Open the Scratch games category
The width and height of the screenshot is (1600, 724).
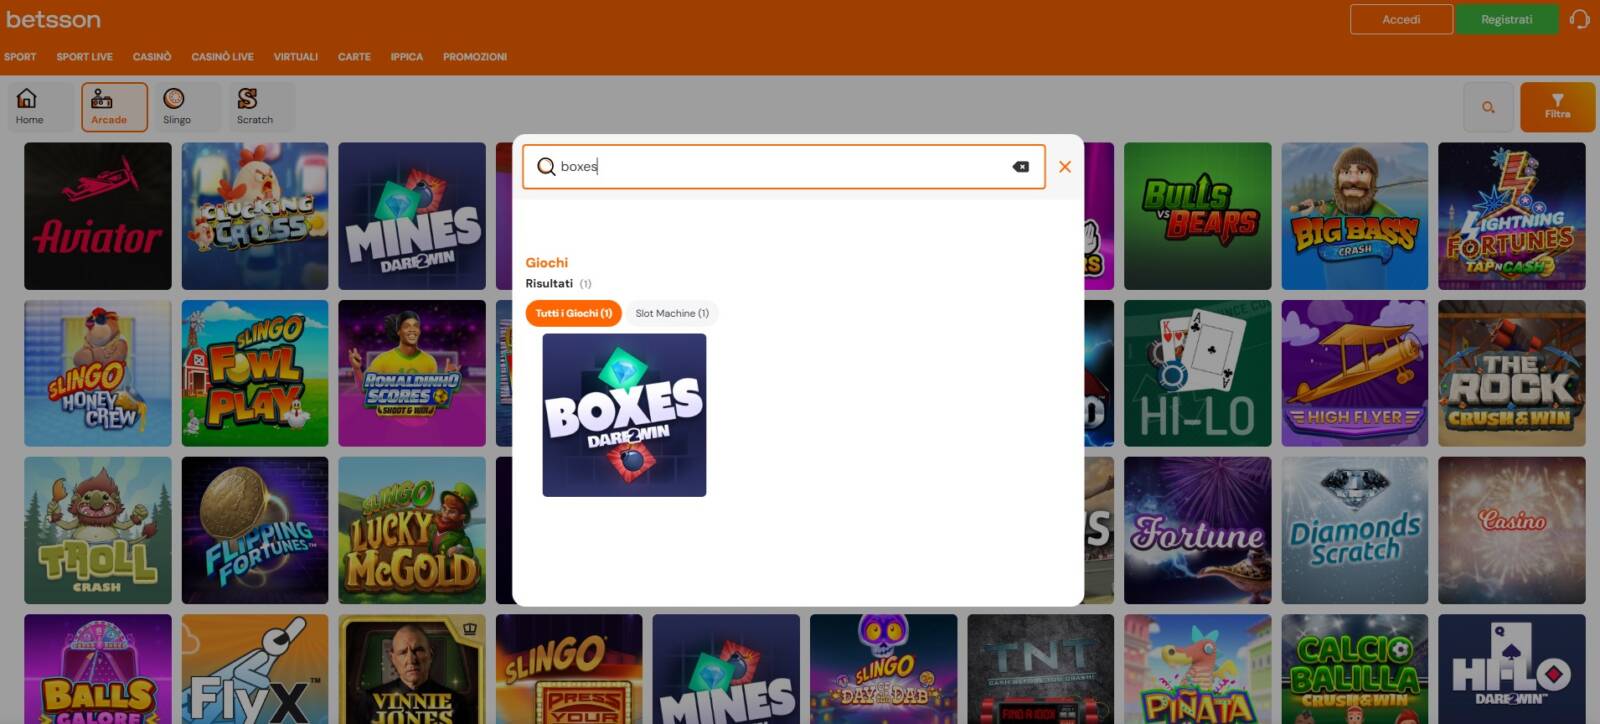pos(254,106)
